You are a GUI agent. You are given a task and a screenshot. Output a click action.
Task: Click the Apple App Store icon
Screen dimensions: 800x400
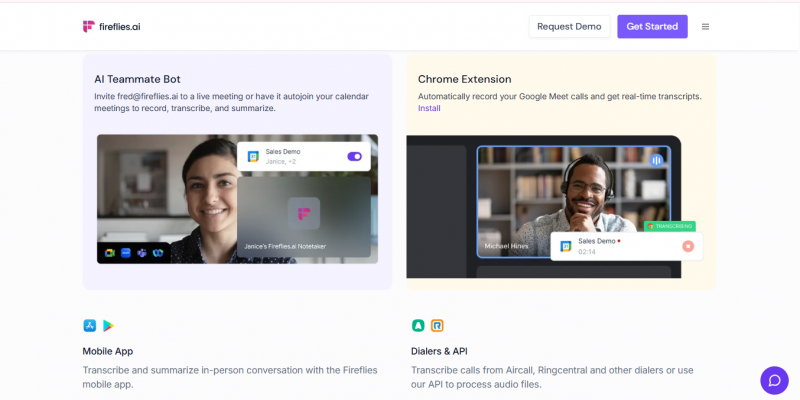tap(89, 326)
